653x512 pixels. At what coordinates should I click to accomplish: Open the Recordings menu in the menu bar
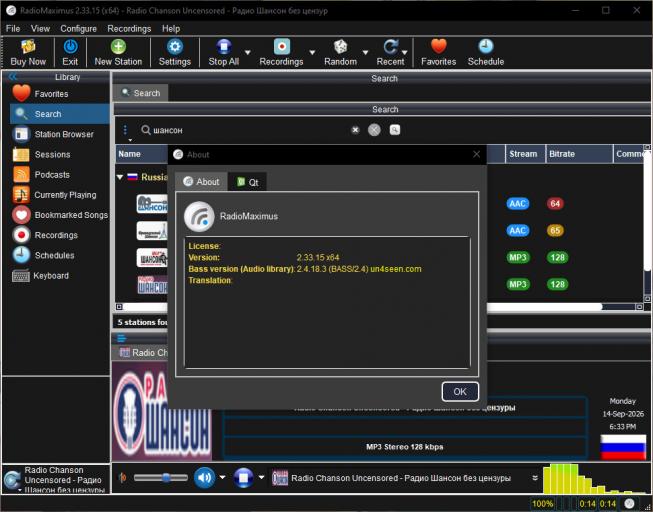click(129, 28)
